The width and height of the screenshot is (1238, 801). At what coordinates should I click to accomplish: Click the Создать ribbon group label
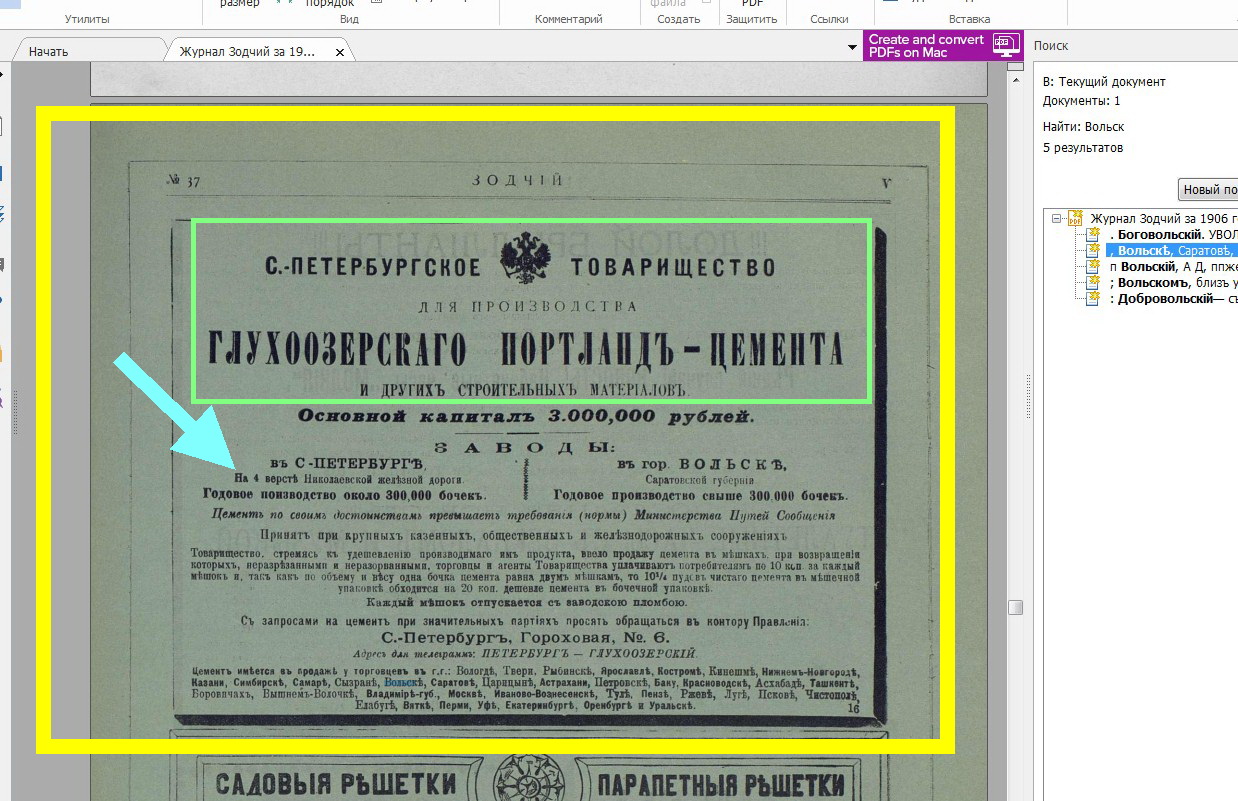pyautogui.click(x=679, y=19)
